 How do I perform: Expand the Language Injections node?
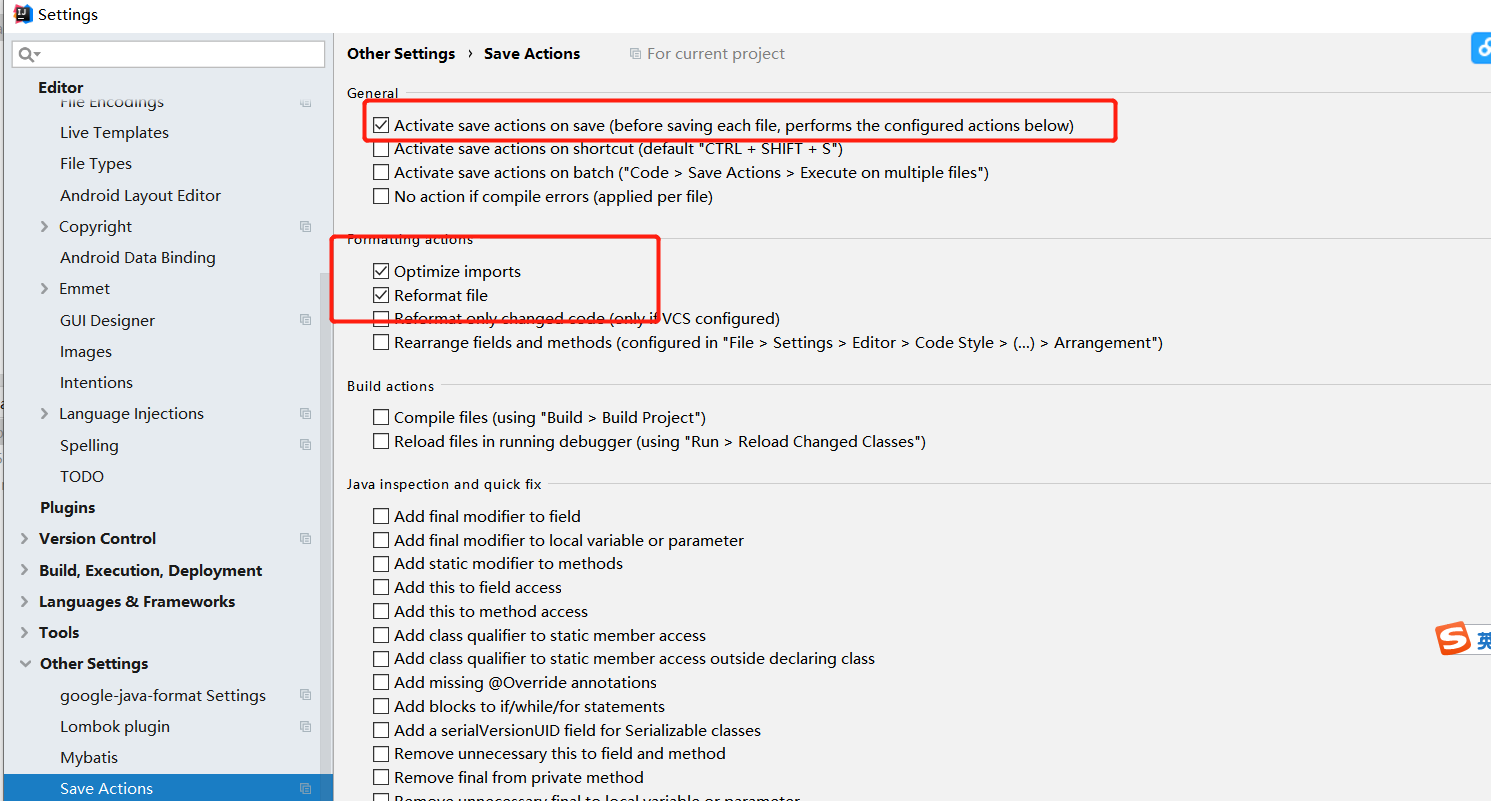[44, 414]
